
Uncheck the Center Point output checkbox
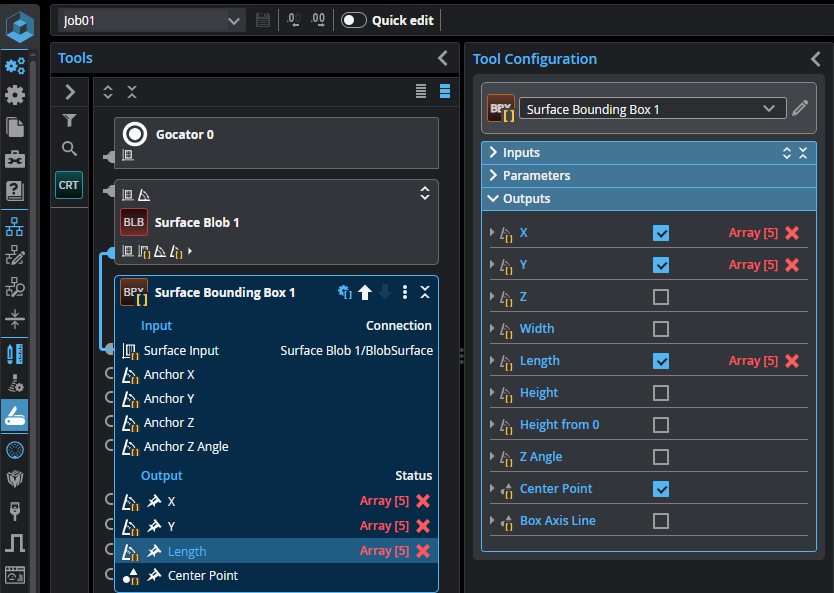pos(661,489)
